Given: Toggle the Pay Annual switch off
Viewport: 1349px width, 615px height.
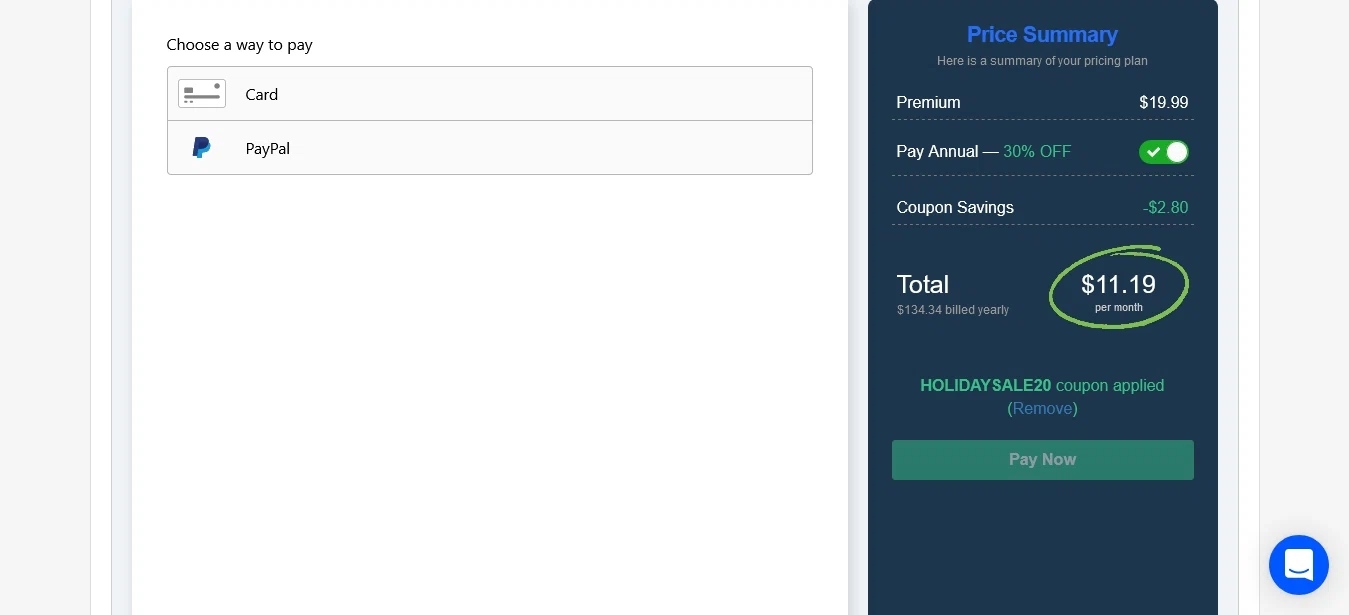Looking at the screenshot, I should coord(1164,152).
